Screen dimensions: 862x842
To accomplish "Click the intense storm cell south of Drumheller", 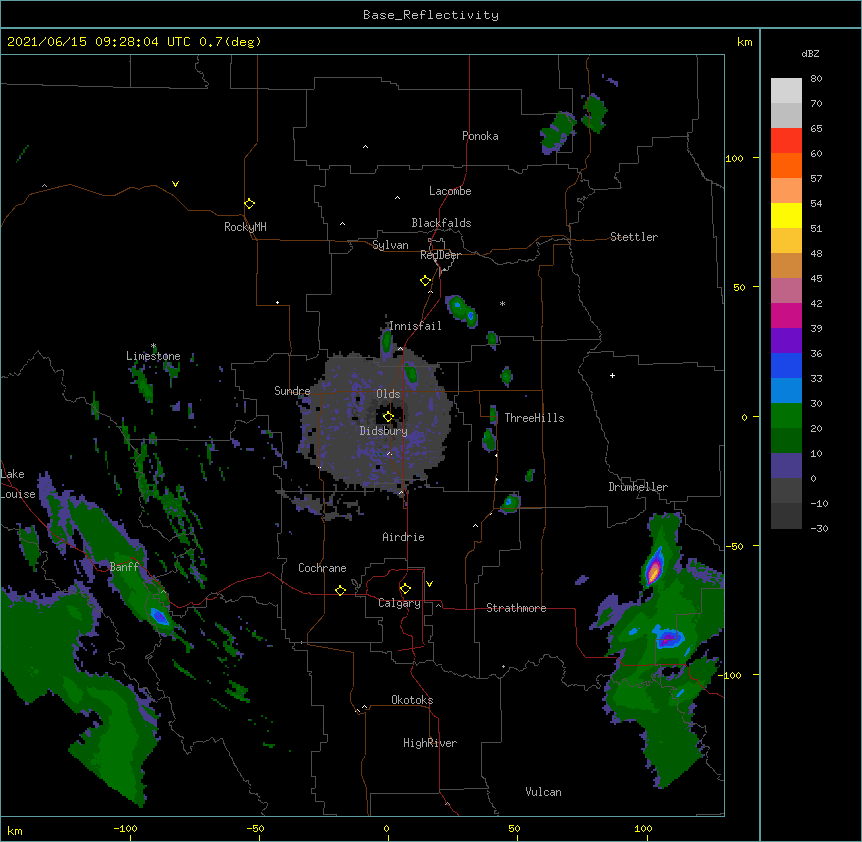I will coord(654,570).
